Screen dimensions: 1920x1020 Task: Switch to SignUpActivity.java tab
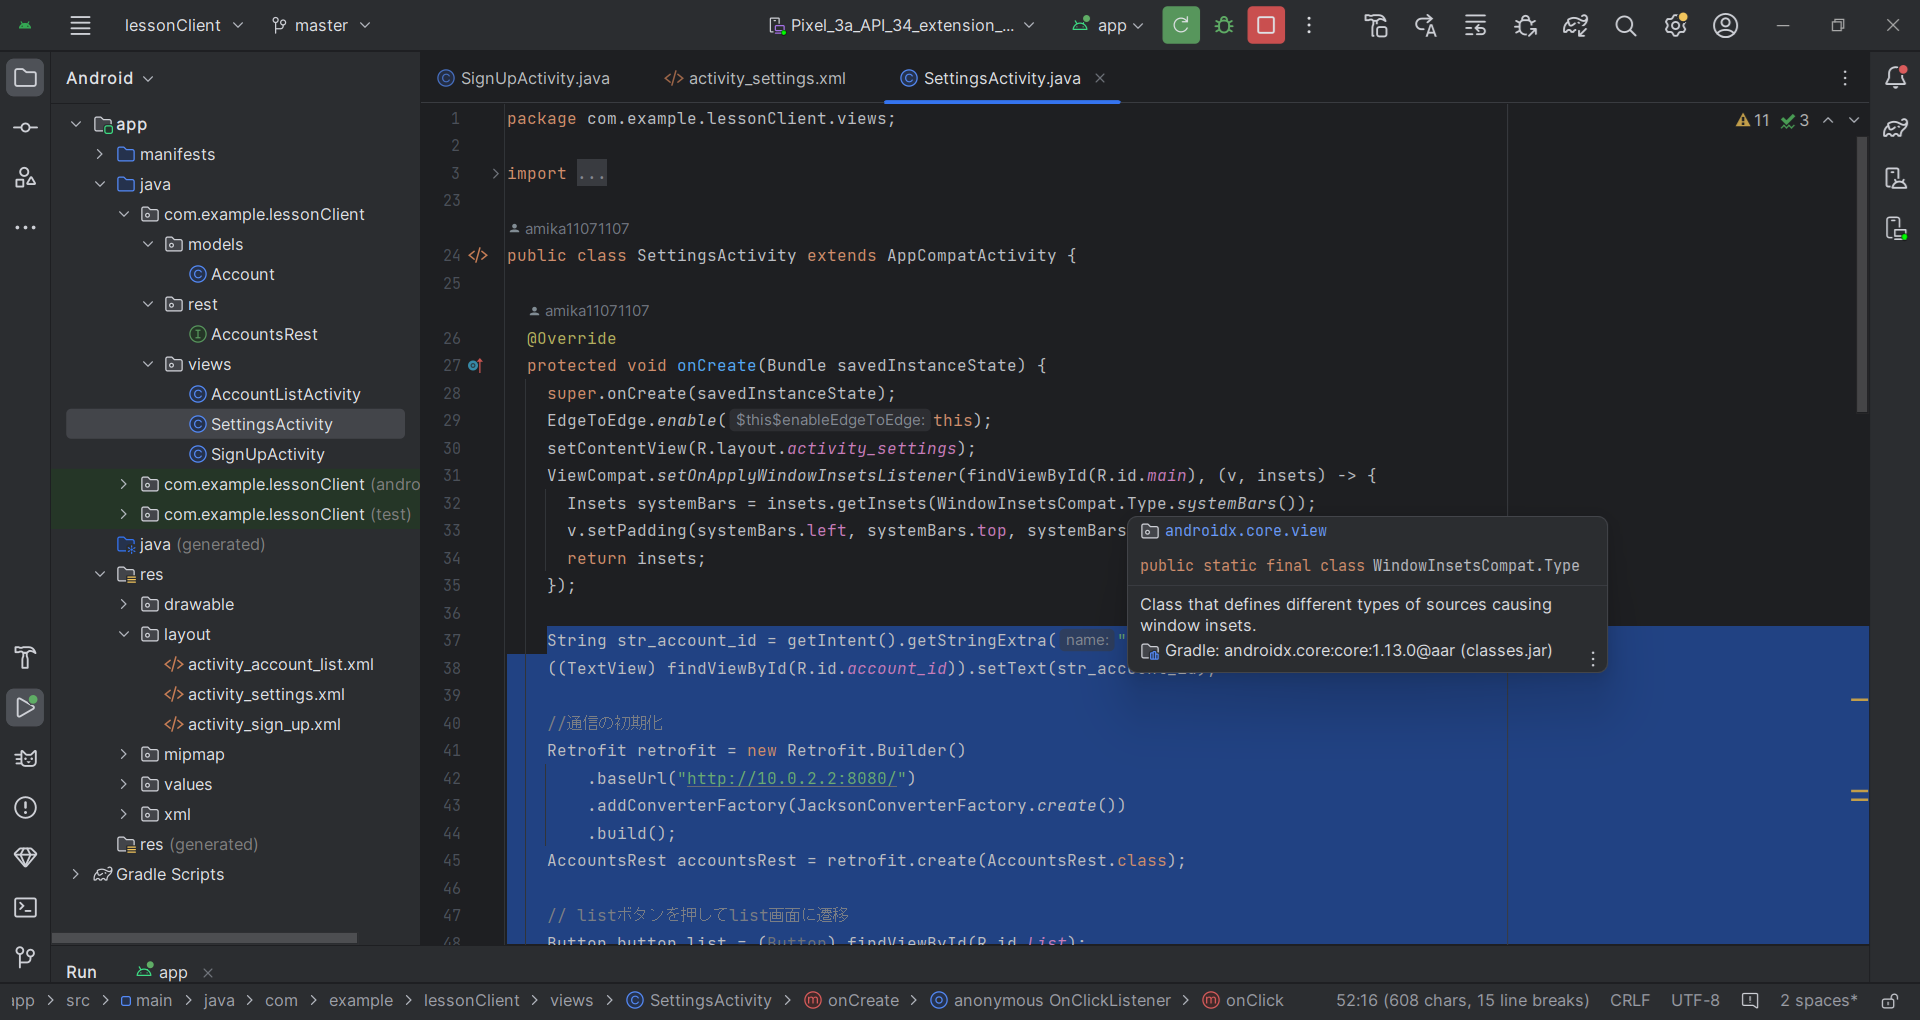[524, 78]
